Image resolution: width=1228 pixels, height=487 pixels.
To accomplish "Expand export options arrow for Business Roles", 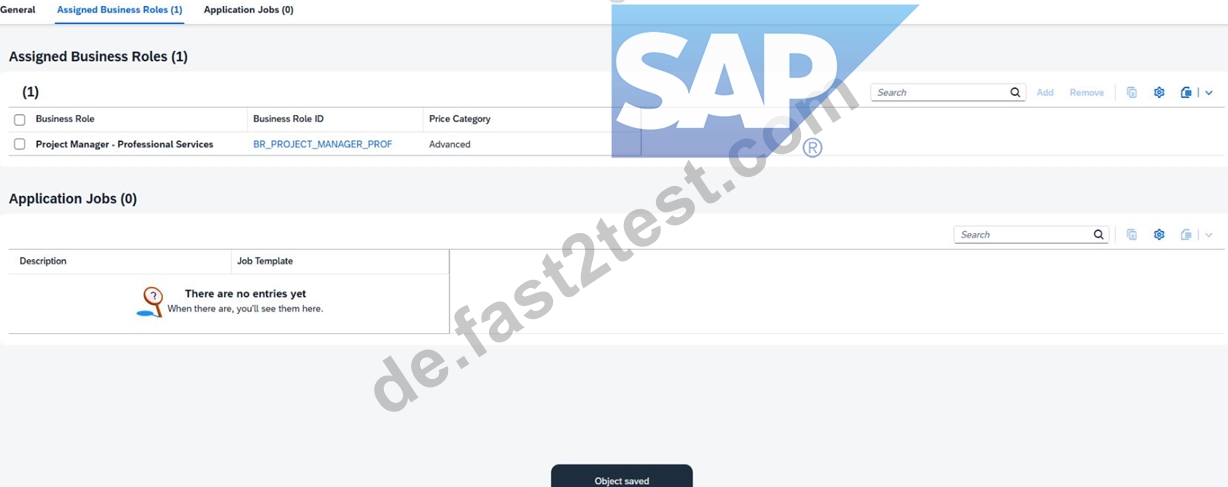I will click(x=1209, y=92).
